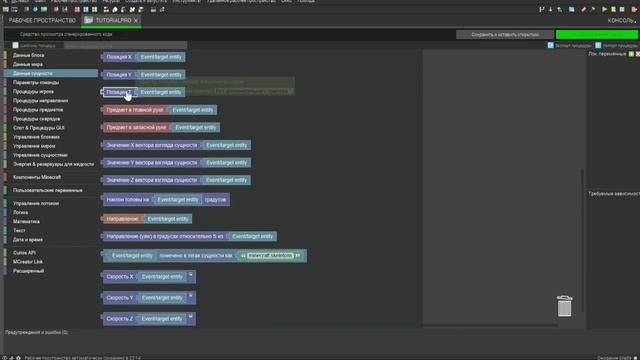Select the Расширенный category
The image size is (640, 360).
28,271
